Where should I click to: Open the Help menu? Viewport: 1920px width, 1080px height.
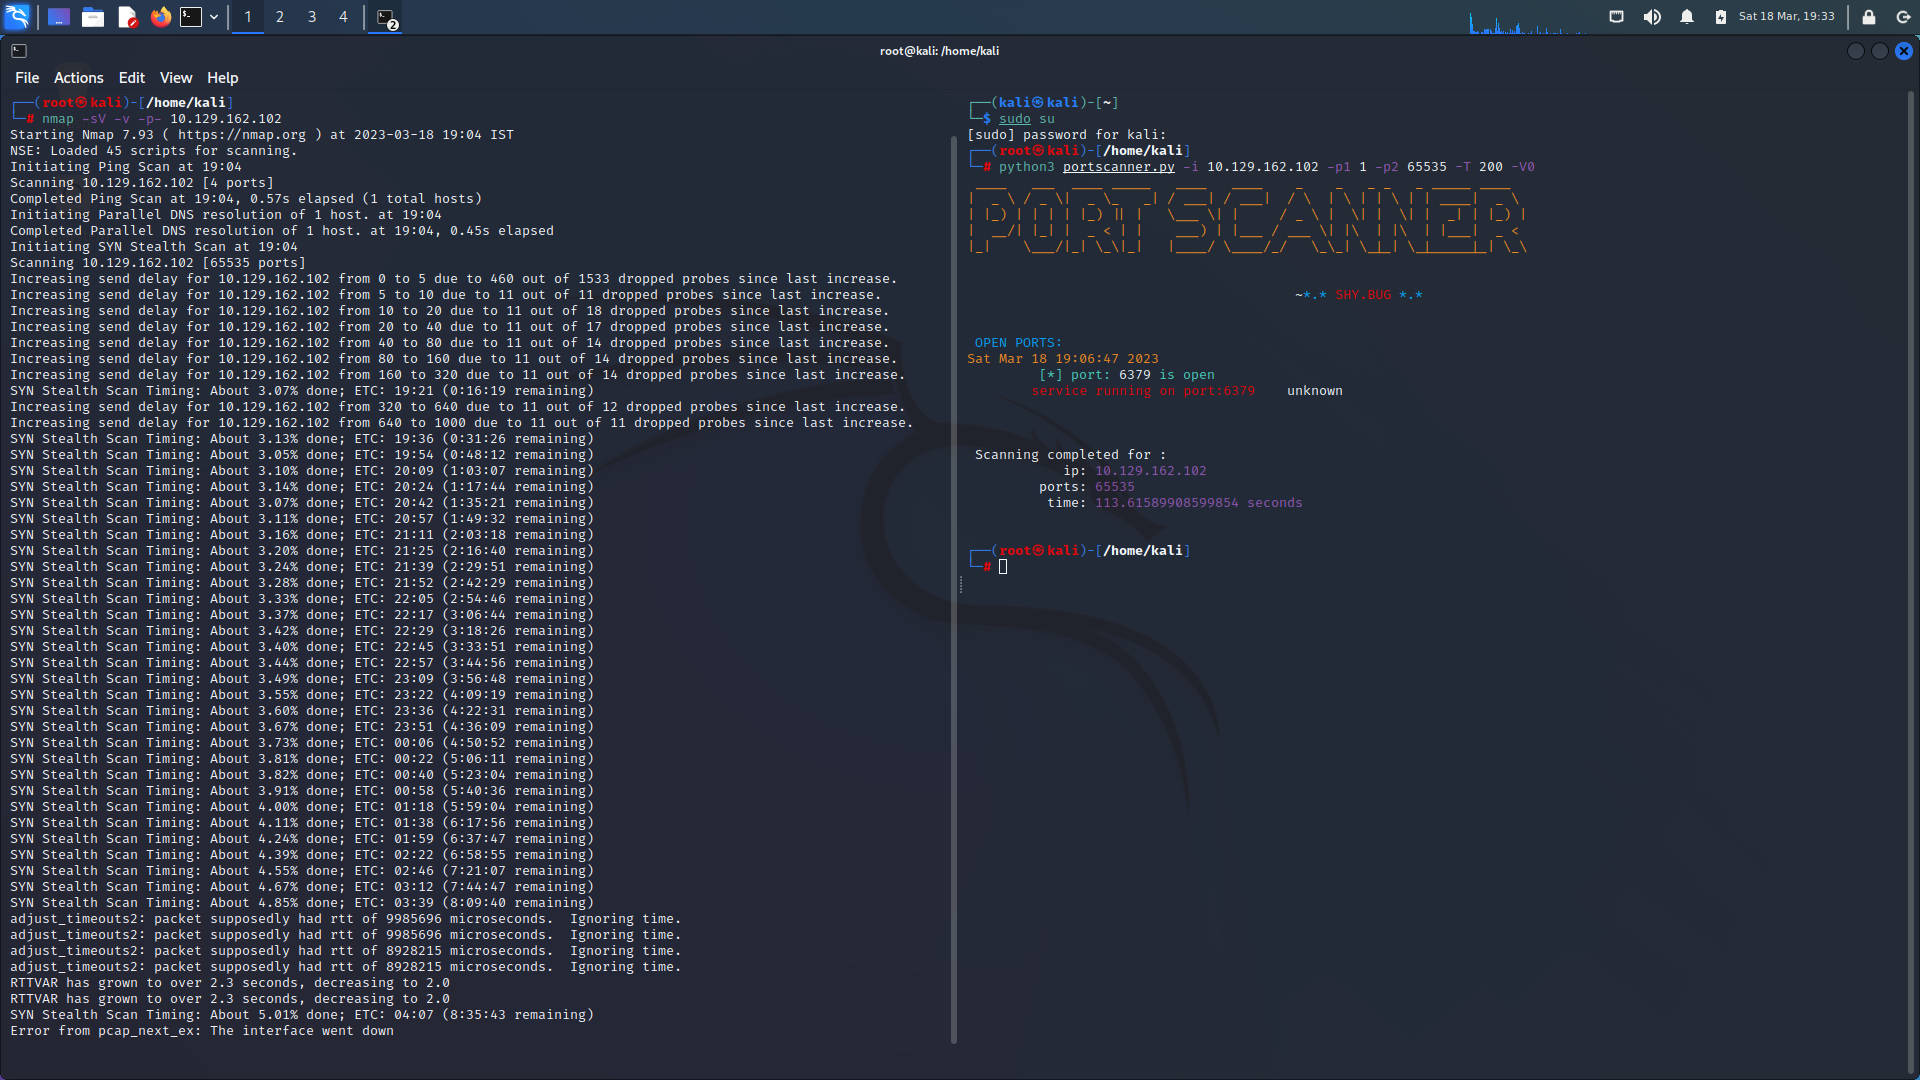click(x=221, y=77)
